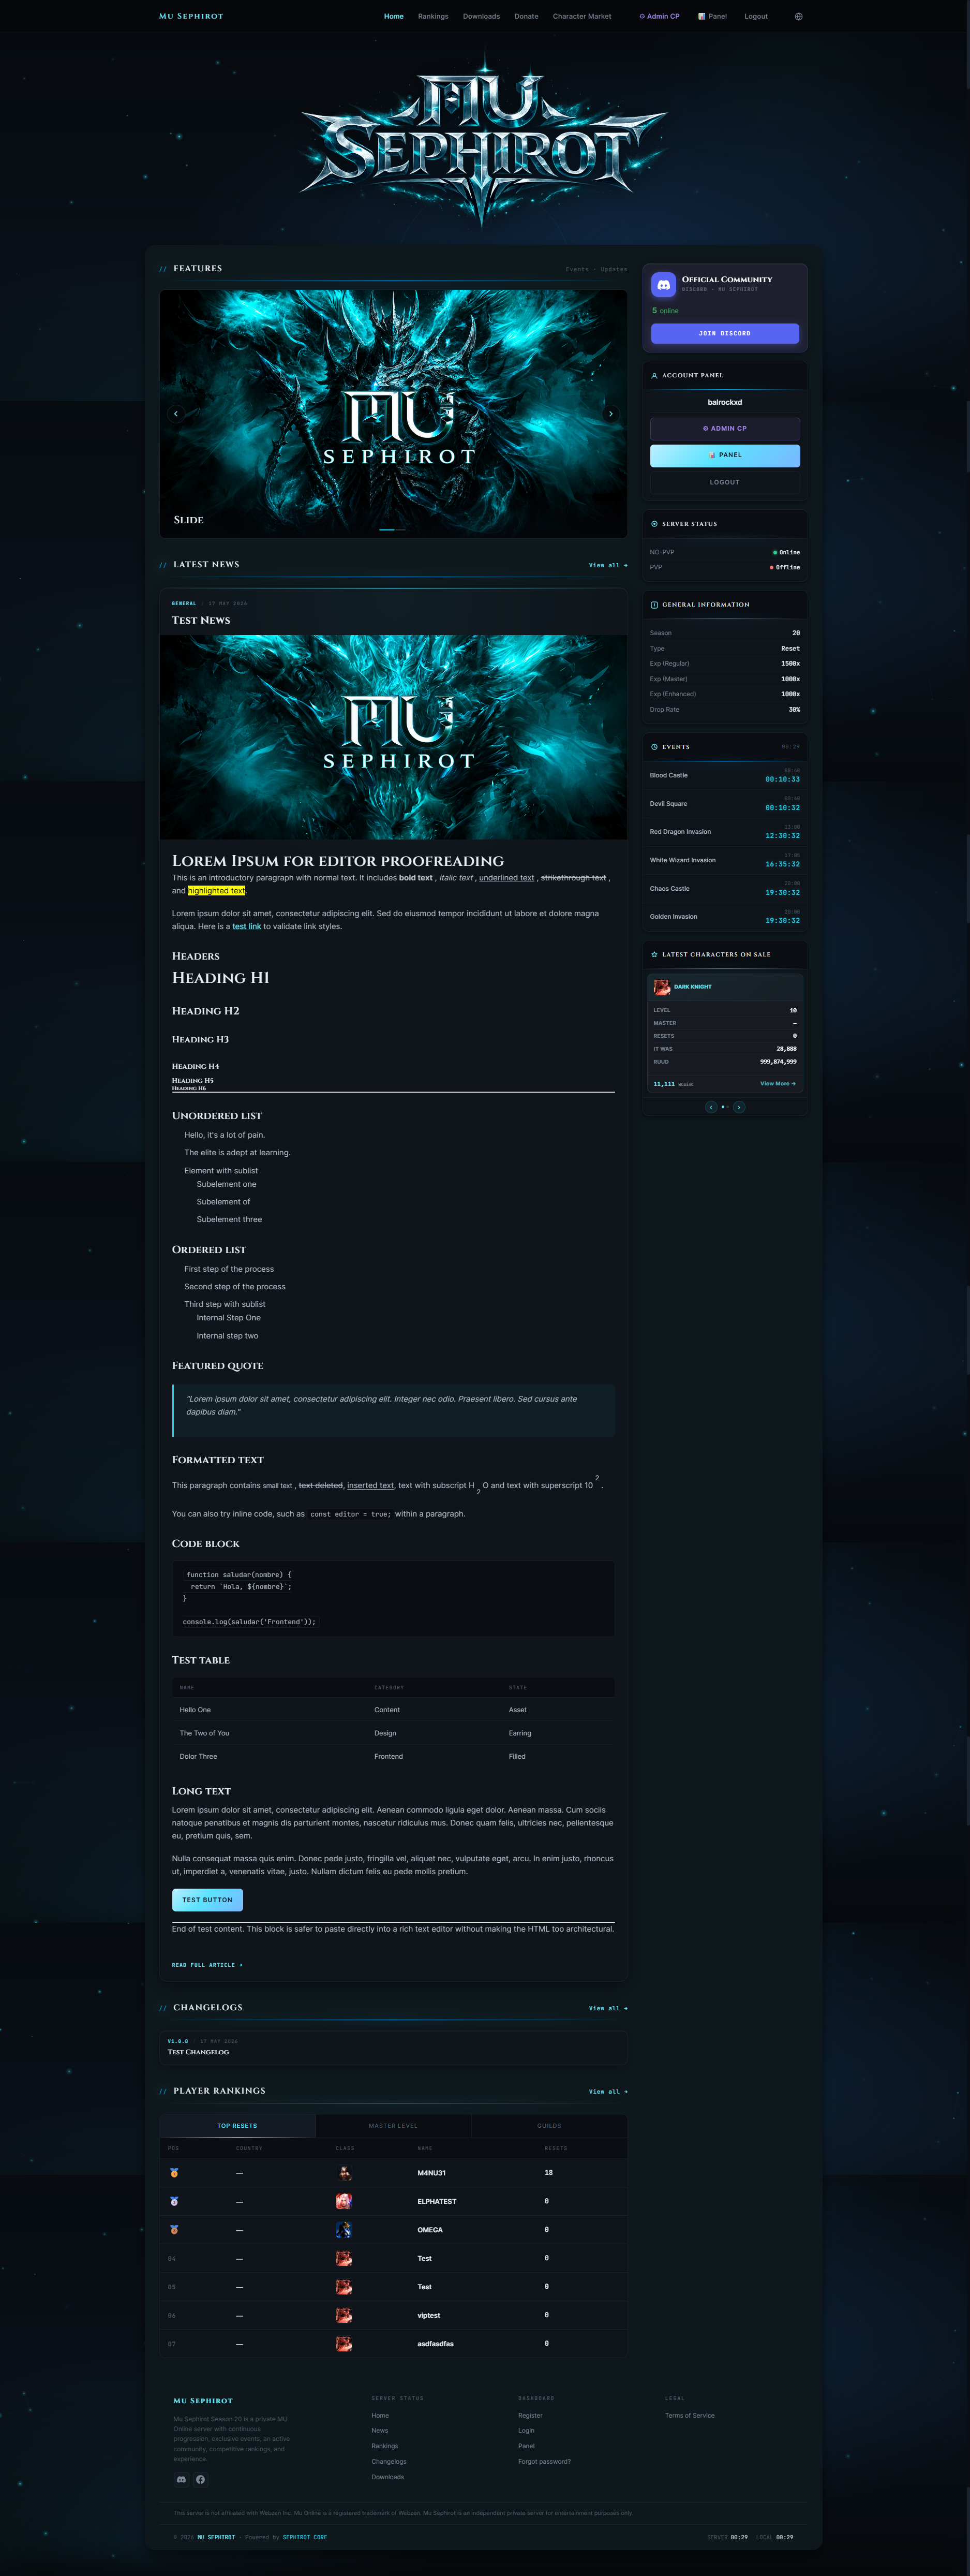970x2576 pixels.
Task: Open the Facebook icon in the footer
Action: [200, 2479]
